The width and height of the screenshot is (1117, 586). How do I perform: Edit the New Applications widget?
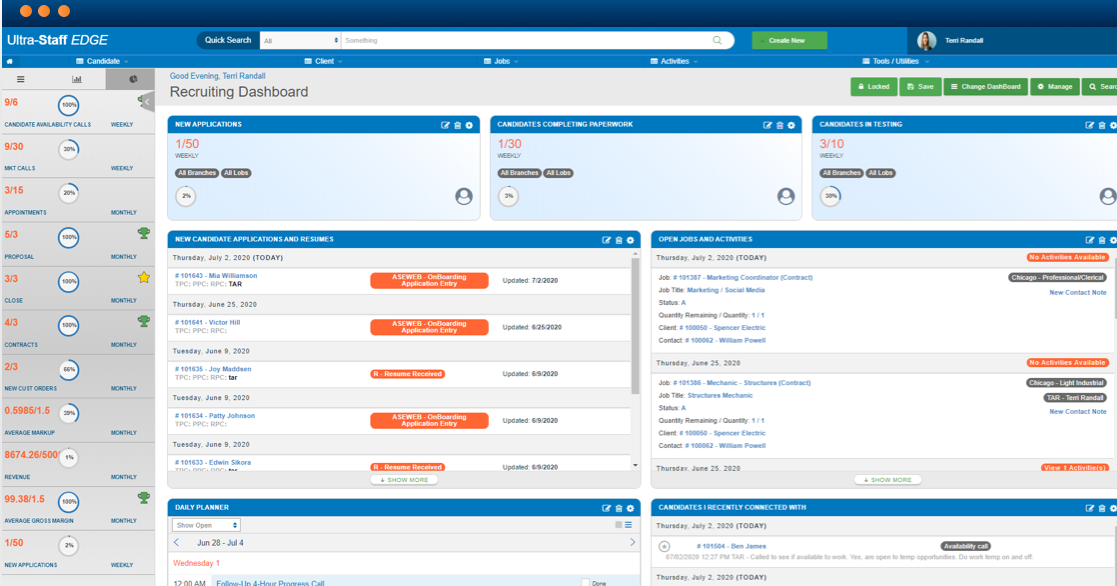tap(445, 125)
